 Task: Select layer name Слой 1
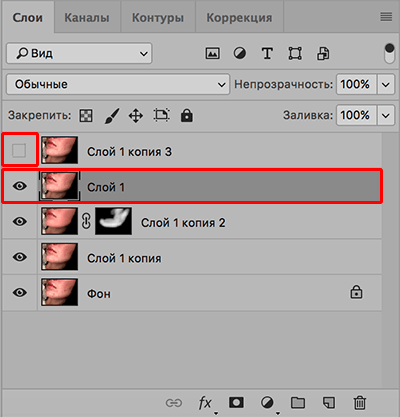[106, 187]
